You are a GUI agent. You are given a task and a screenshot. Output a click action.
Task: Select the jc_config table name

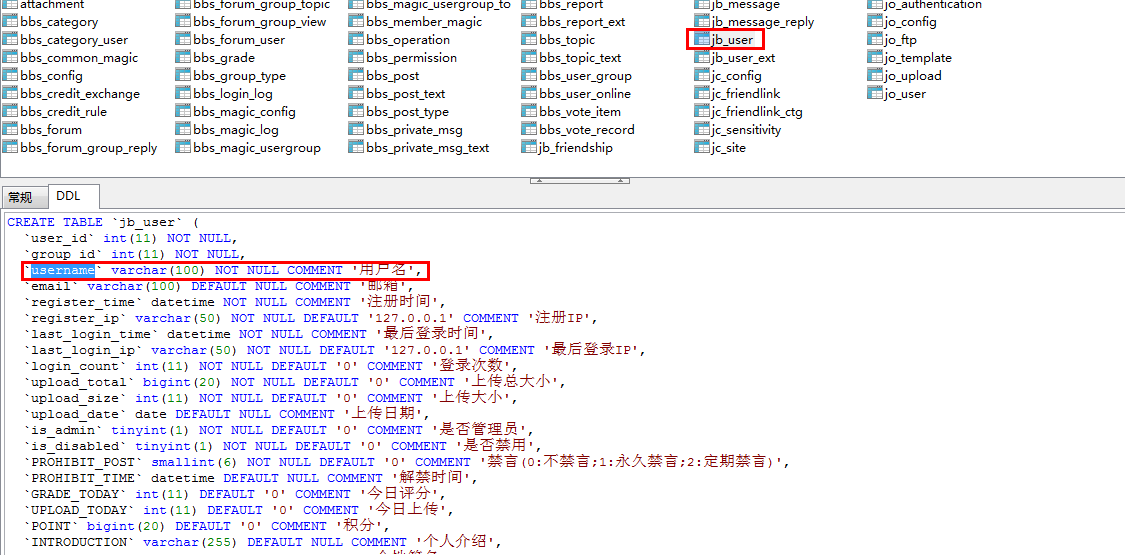click(736, 76)
